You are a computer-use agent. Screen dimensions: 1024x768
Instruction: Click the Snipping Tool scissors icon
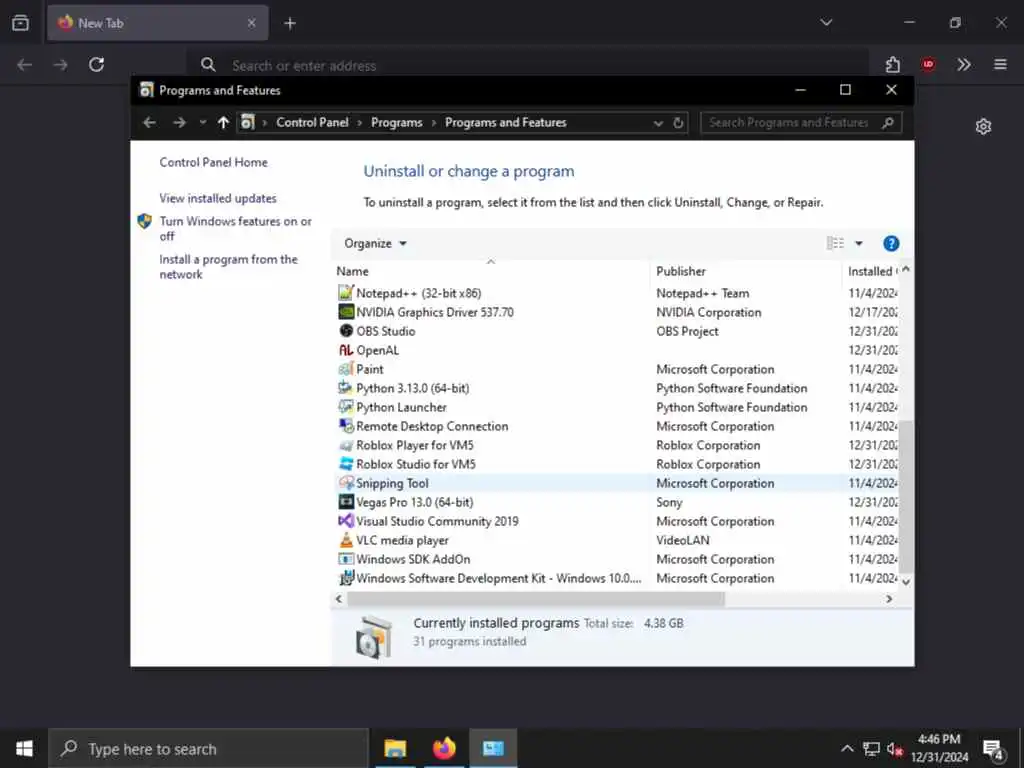(x=345, y=483)
